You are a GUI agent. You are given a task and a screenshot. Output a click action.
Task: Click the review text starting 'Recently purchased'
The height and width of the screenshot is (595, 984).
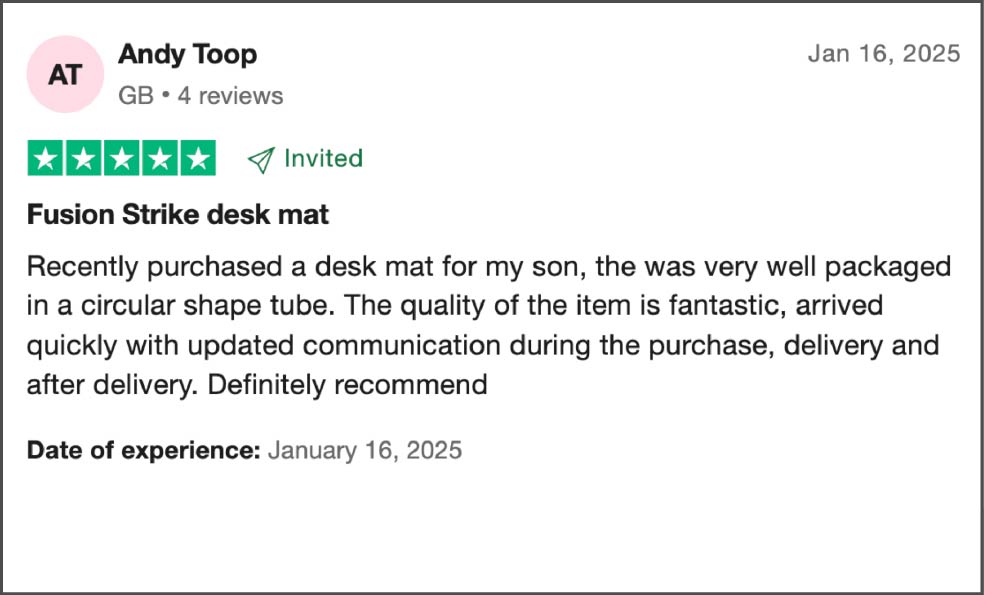click(488, 326)
